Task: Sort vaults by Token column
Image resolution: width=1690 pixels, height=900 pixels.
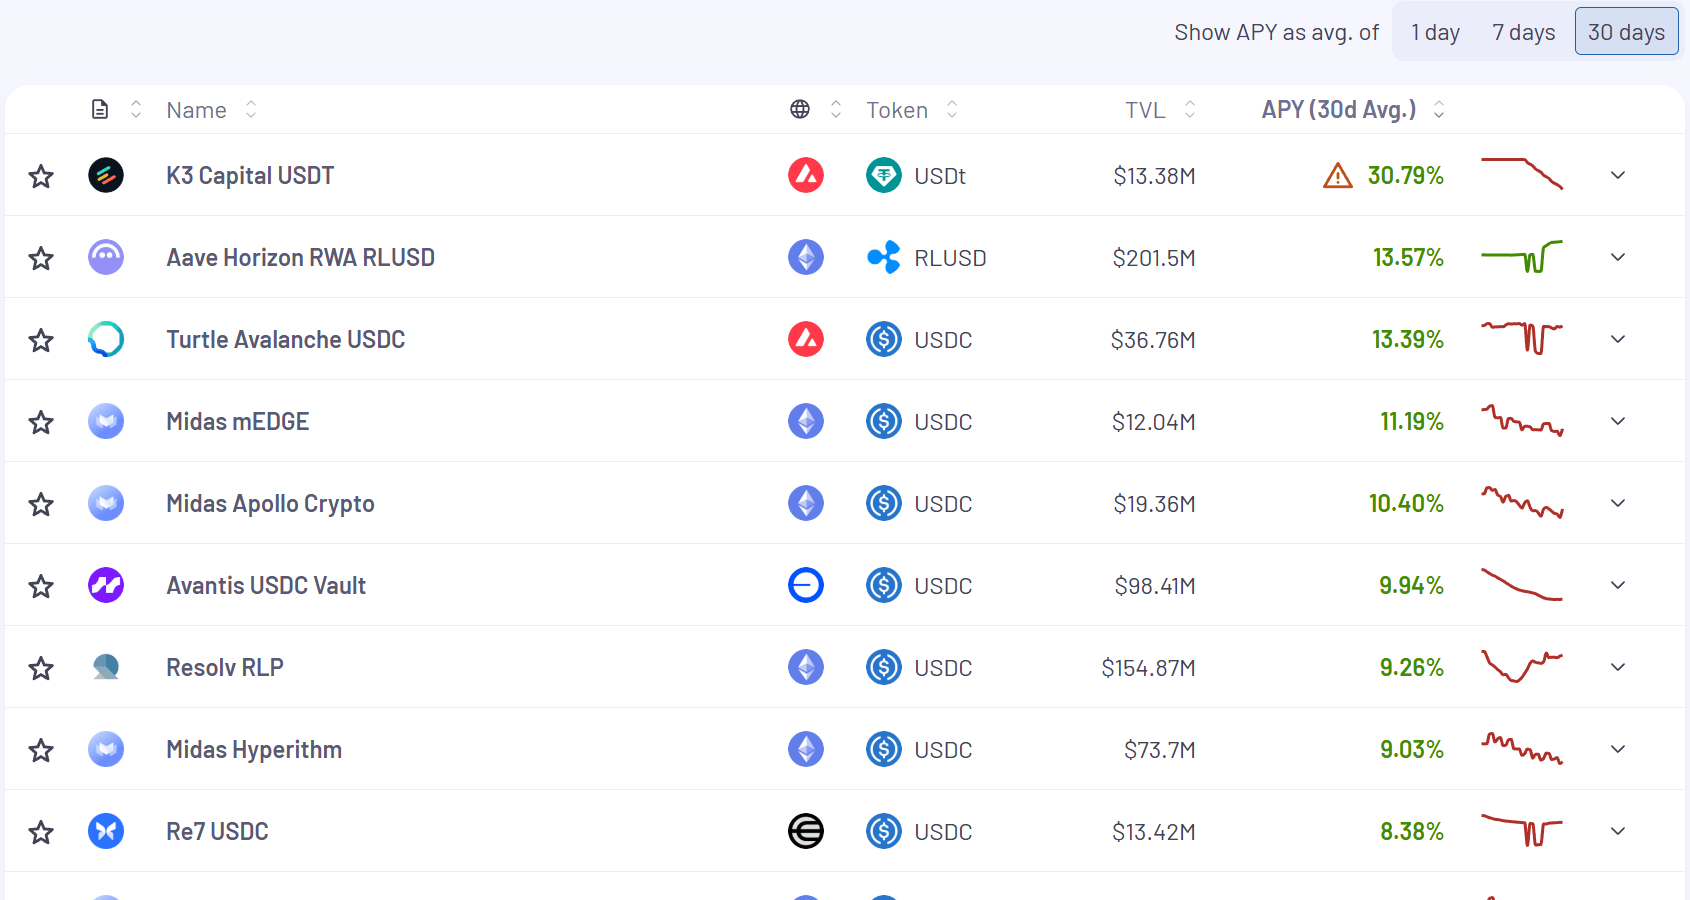Action: coord(912,110)
